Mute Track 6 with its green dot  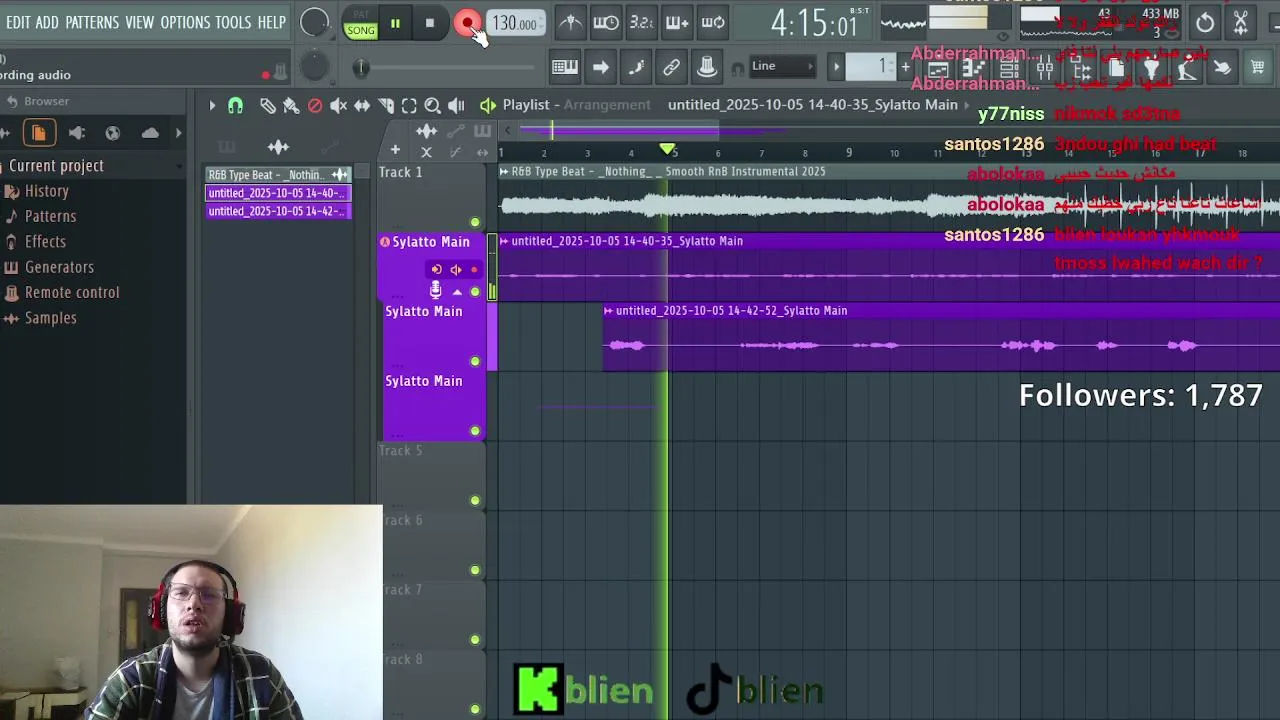[475, 570]
